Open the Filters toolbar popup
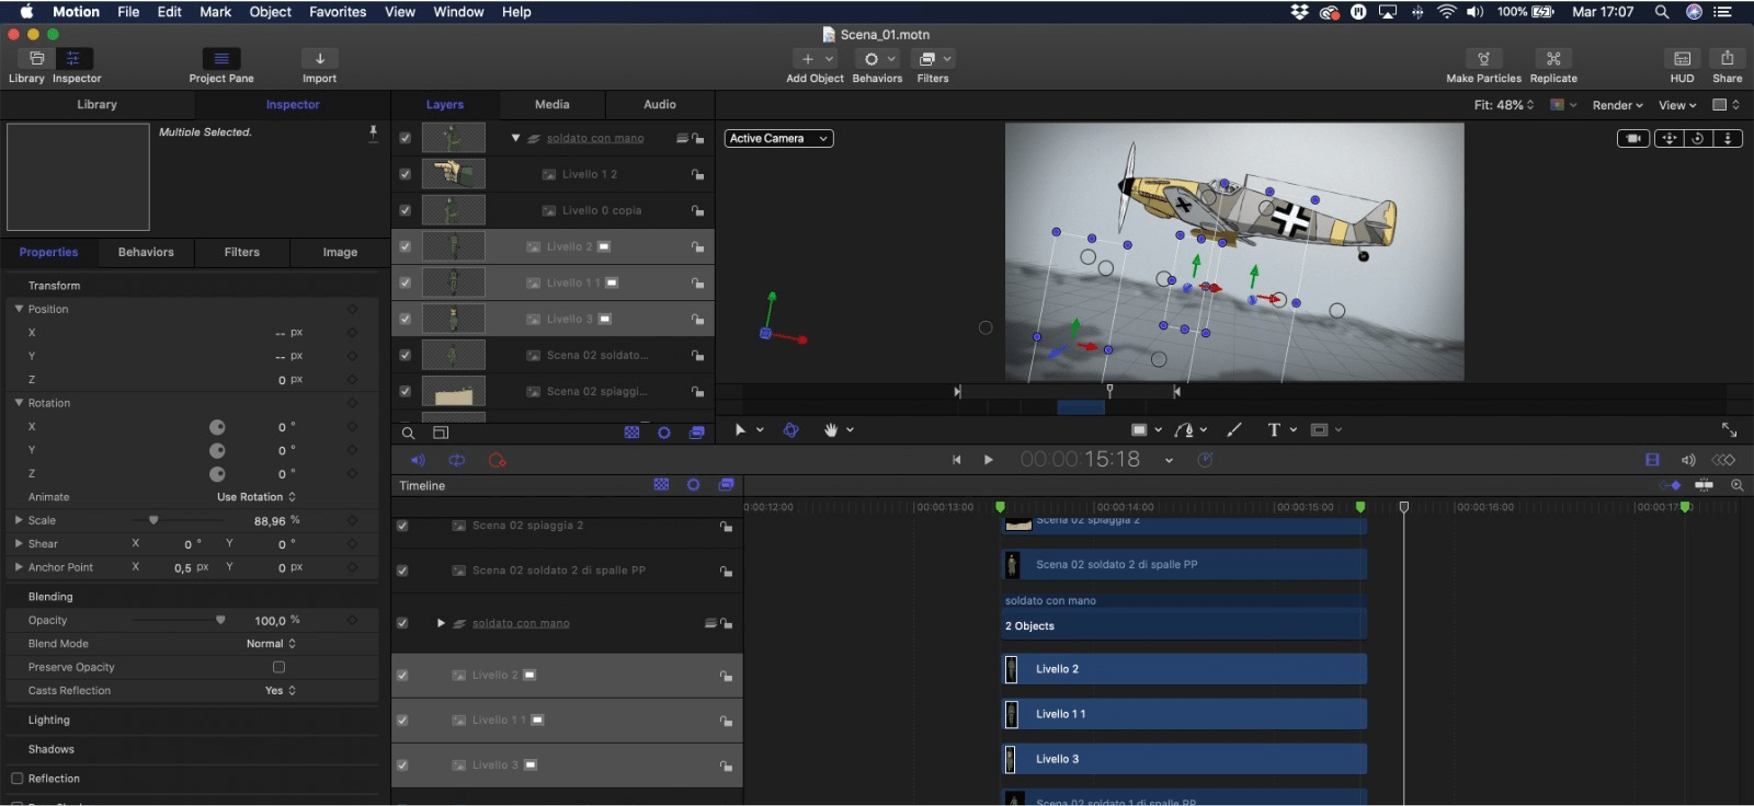1754x806 pixels. 933,59
